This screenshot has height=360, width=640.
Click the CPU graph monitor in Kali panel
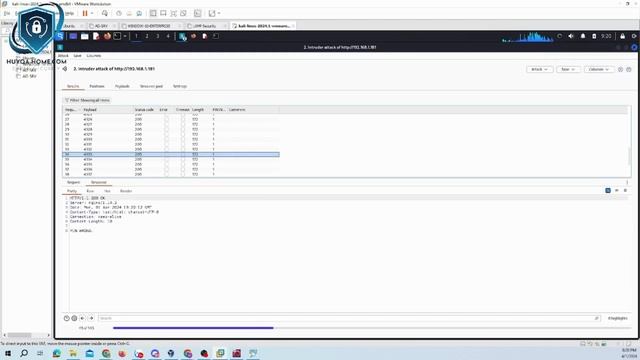(x=528, y=37)
